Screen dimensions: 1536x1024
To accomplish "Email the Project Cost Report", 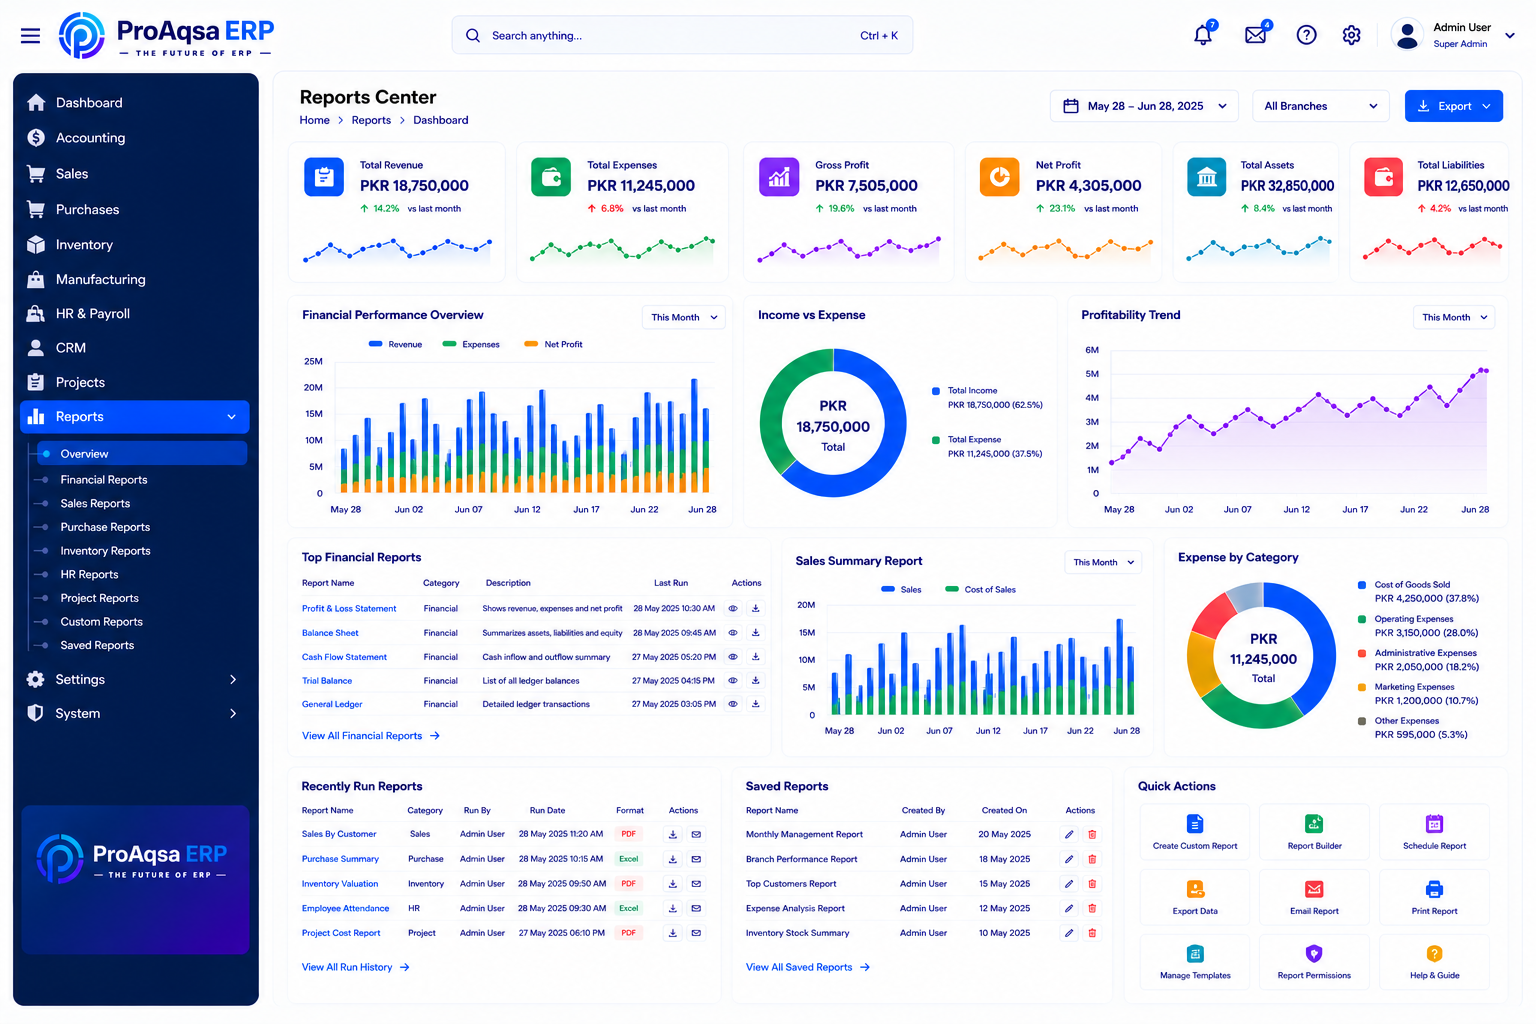I will 696,933.
